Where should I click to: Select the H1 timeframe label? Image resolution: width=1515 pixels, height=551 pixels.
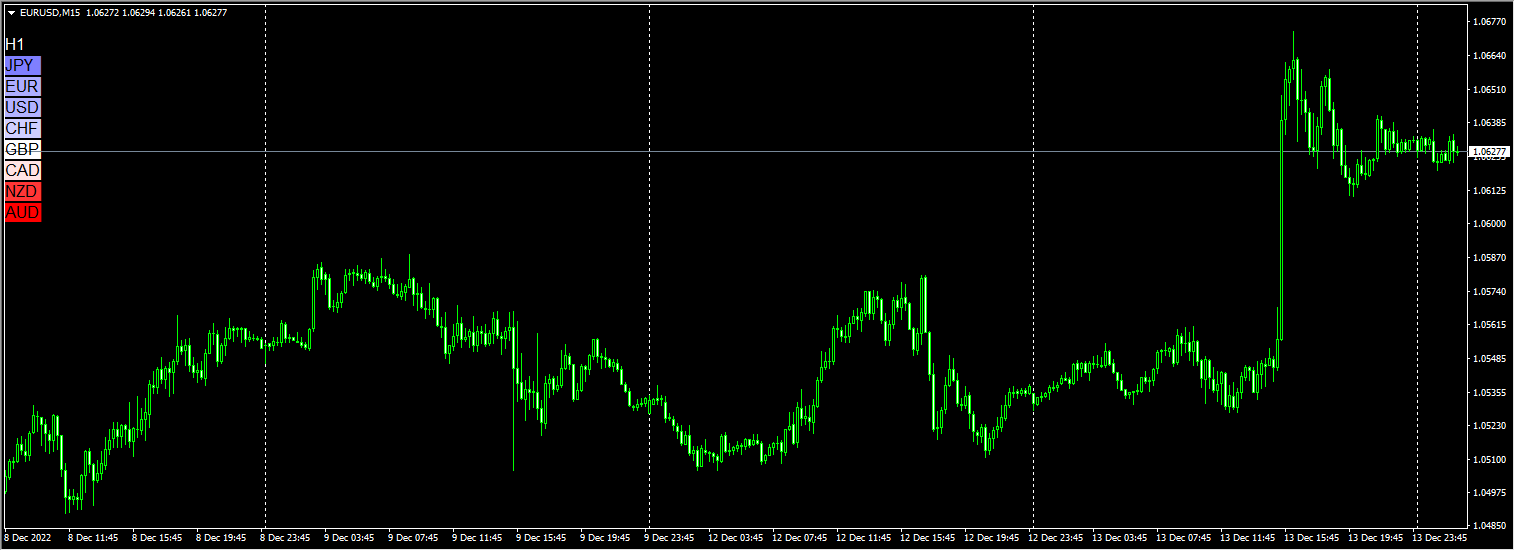pos(15,45)
